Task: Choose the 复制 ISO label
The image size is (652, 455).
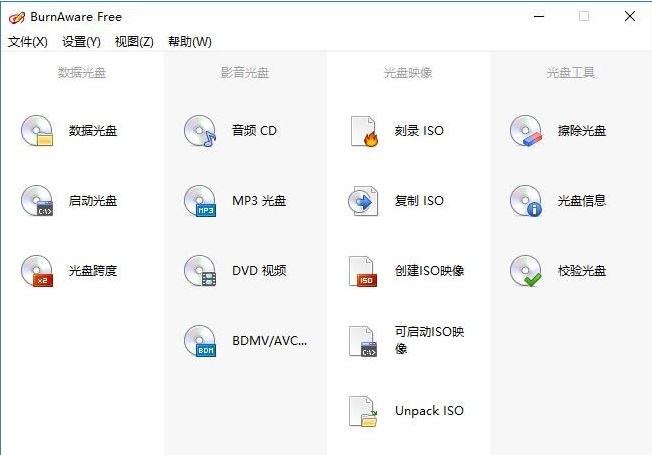Action: tap(419, 201)
